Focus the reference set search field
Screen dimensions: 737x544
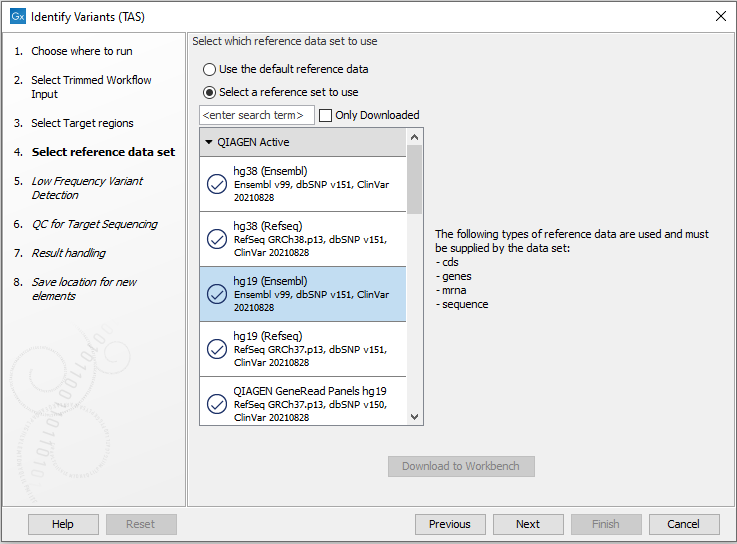257,116
